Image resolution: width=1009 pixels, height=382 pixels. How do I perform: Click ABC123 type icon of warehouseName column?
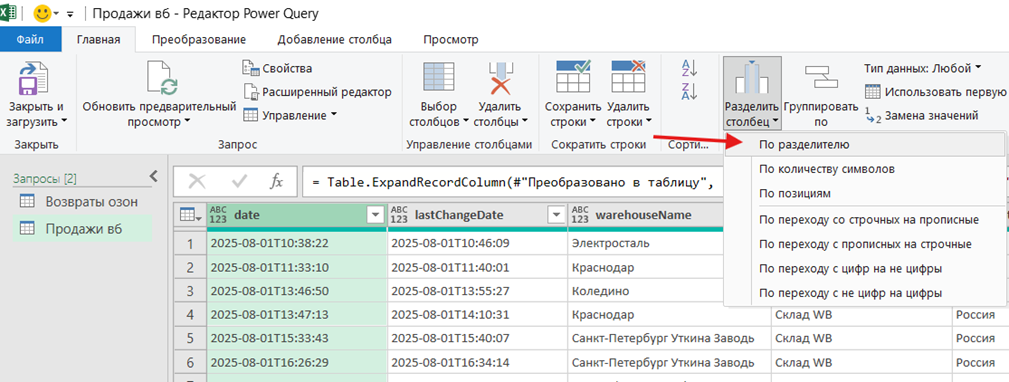580,215
